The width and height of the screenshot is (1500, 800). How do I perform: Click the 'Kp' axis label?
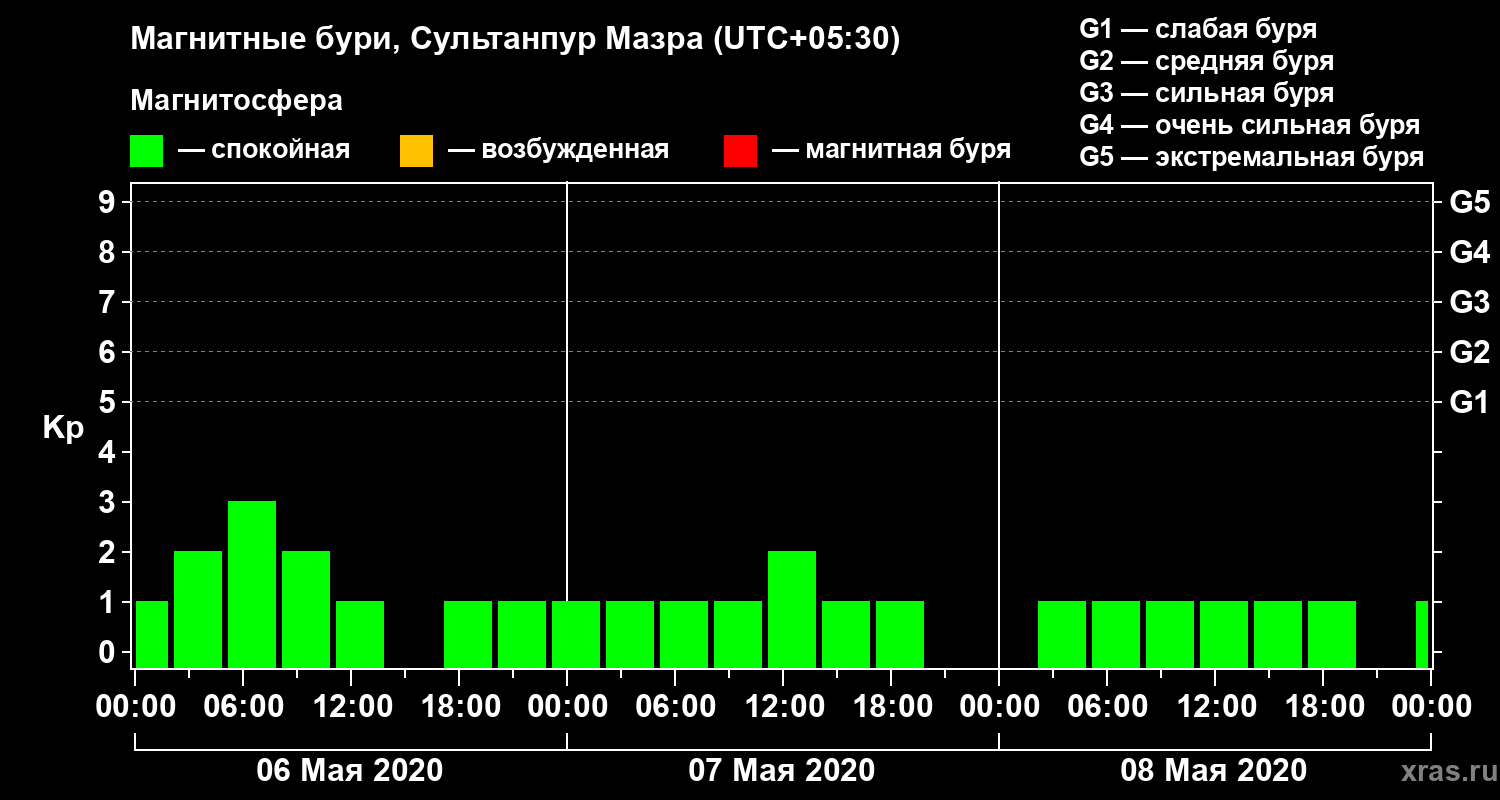(63, 427)
